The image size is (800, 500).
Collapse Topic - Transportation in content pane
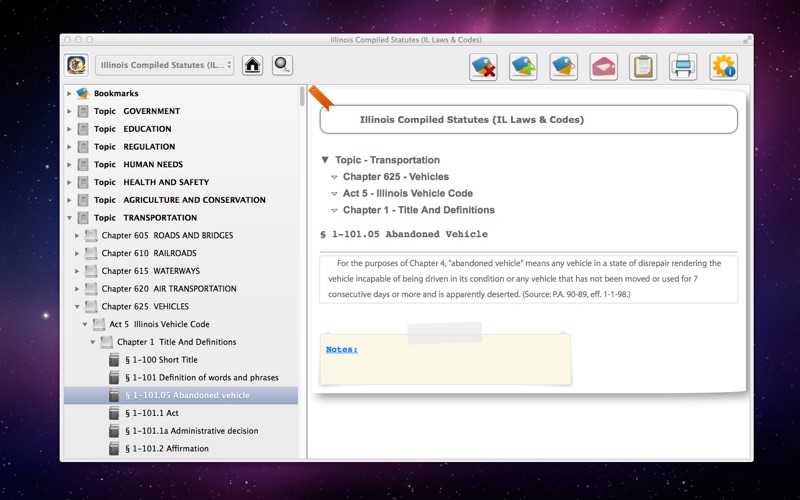point(324,160)
